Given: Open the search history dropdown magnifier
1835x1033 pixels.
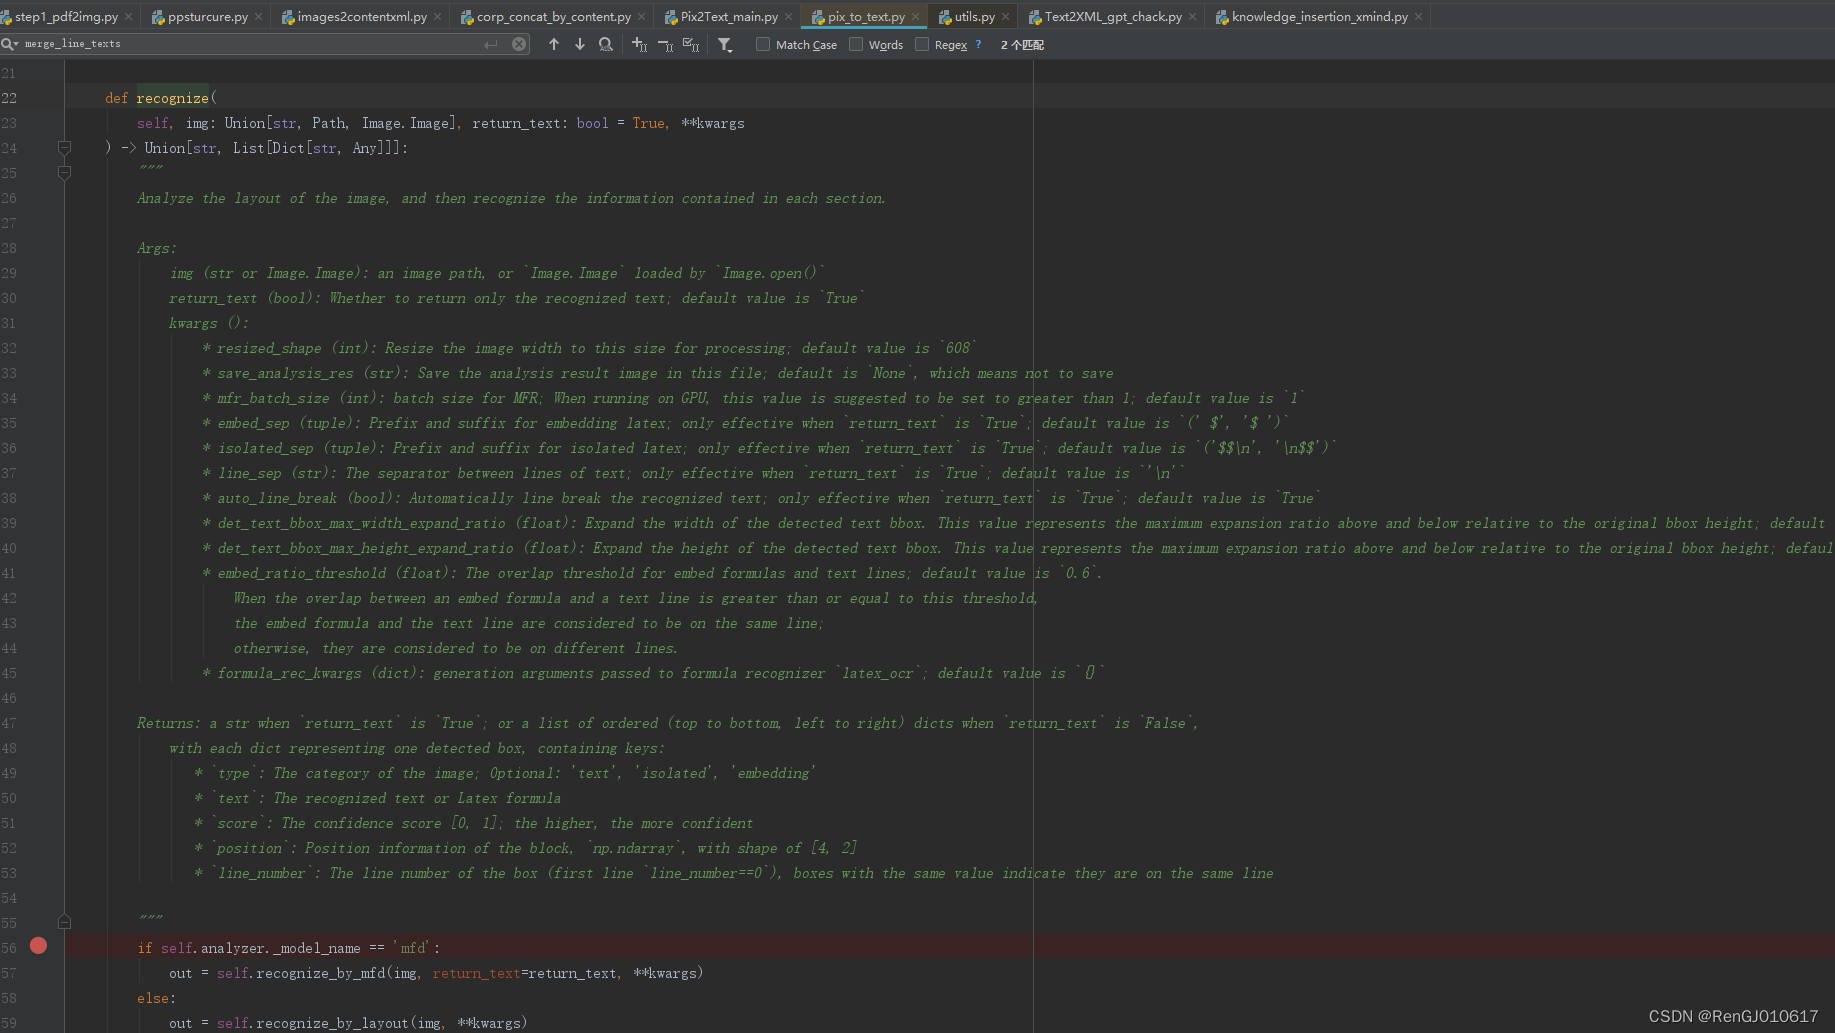Looking at the screenshot, I should [9, 44].
